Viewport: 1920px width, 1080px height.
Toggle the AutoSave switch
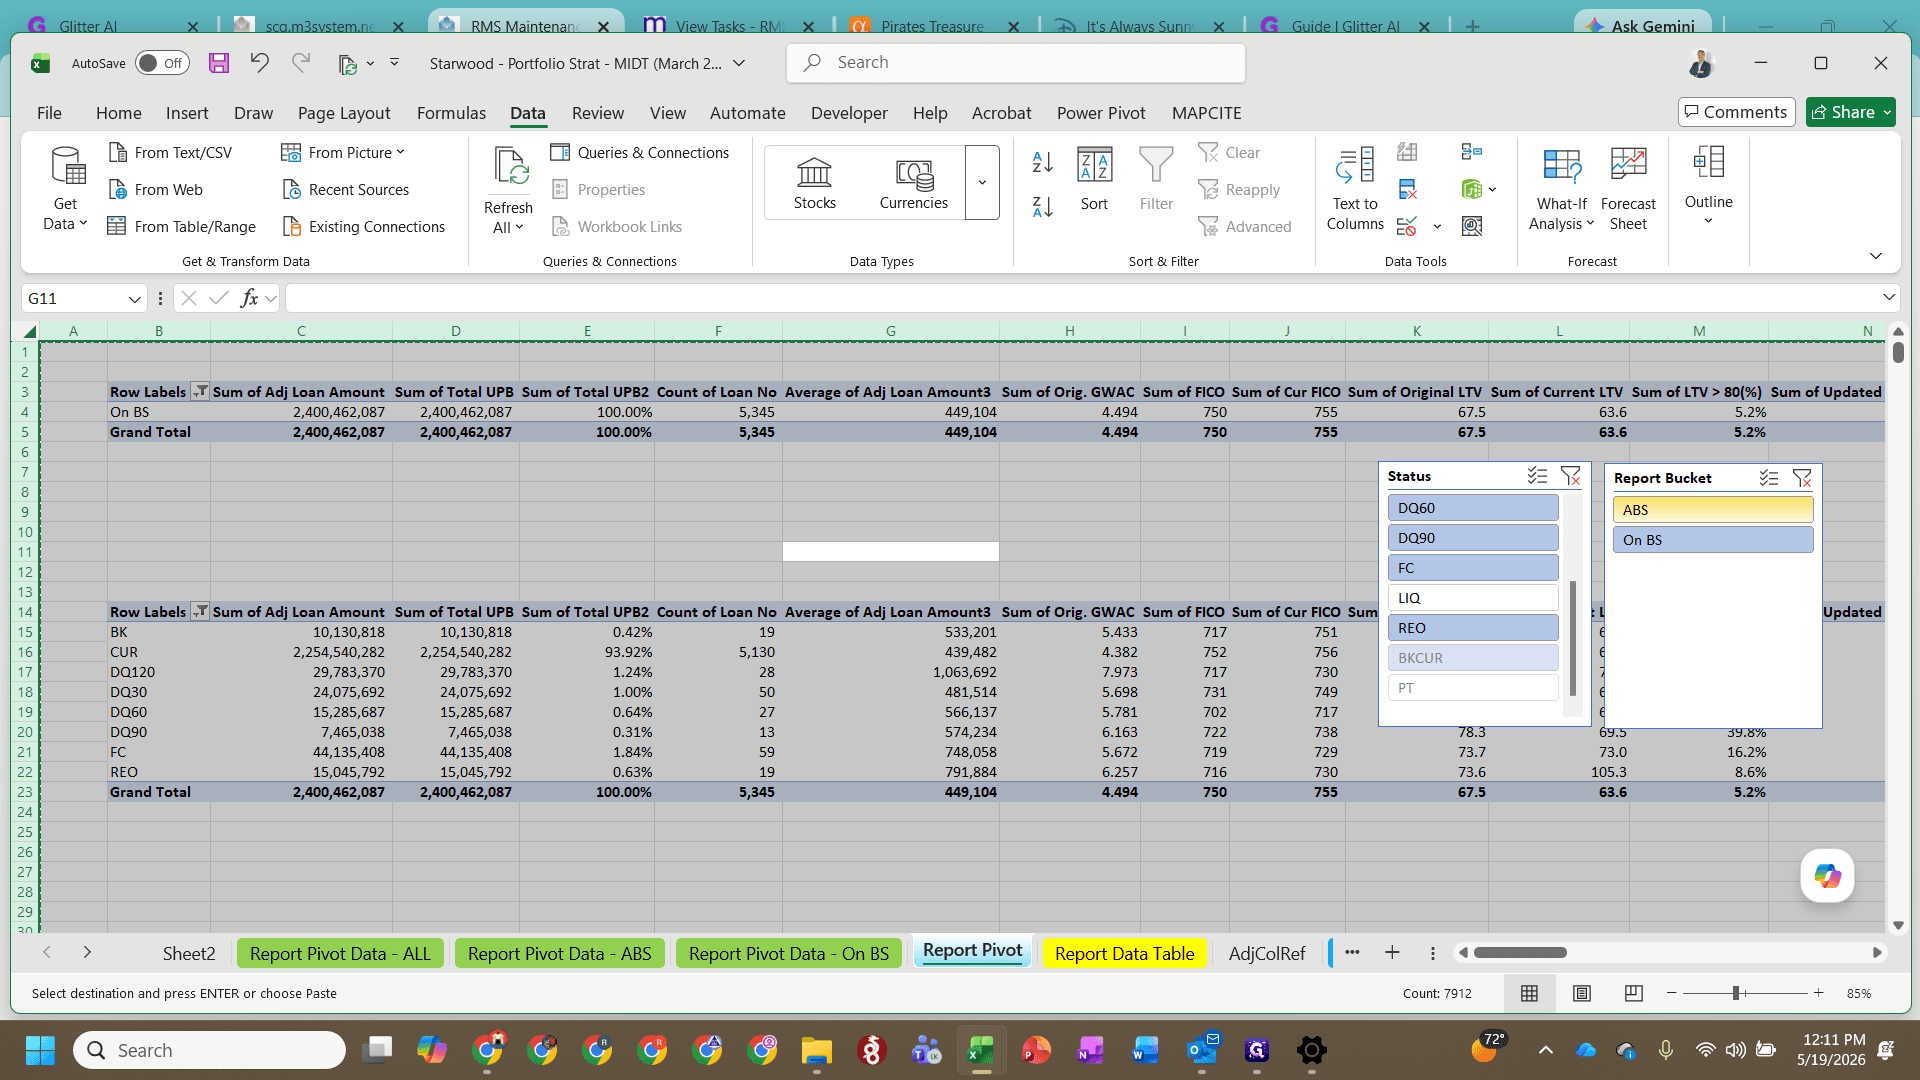point(162,63)
